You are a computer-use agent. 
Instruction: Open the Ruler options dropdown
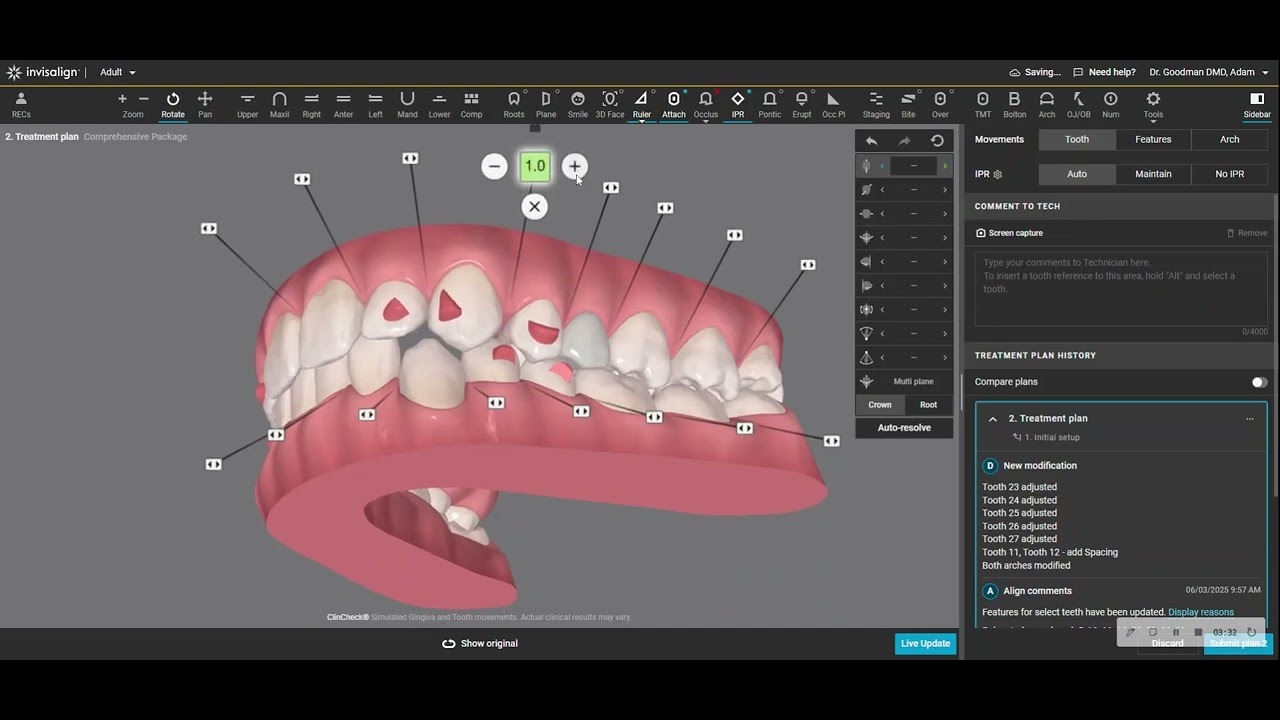(x=642, y=121)
